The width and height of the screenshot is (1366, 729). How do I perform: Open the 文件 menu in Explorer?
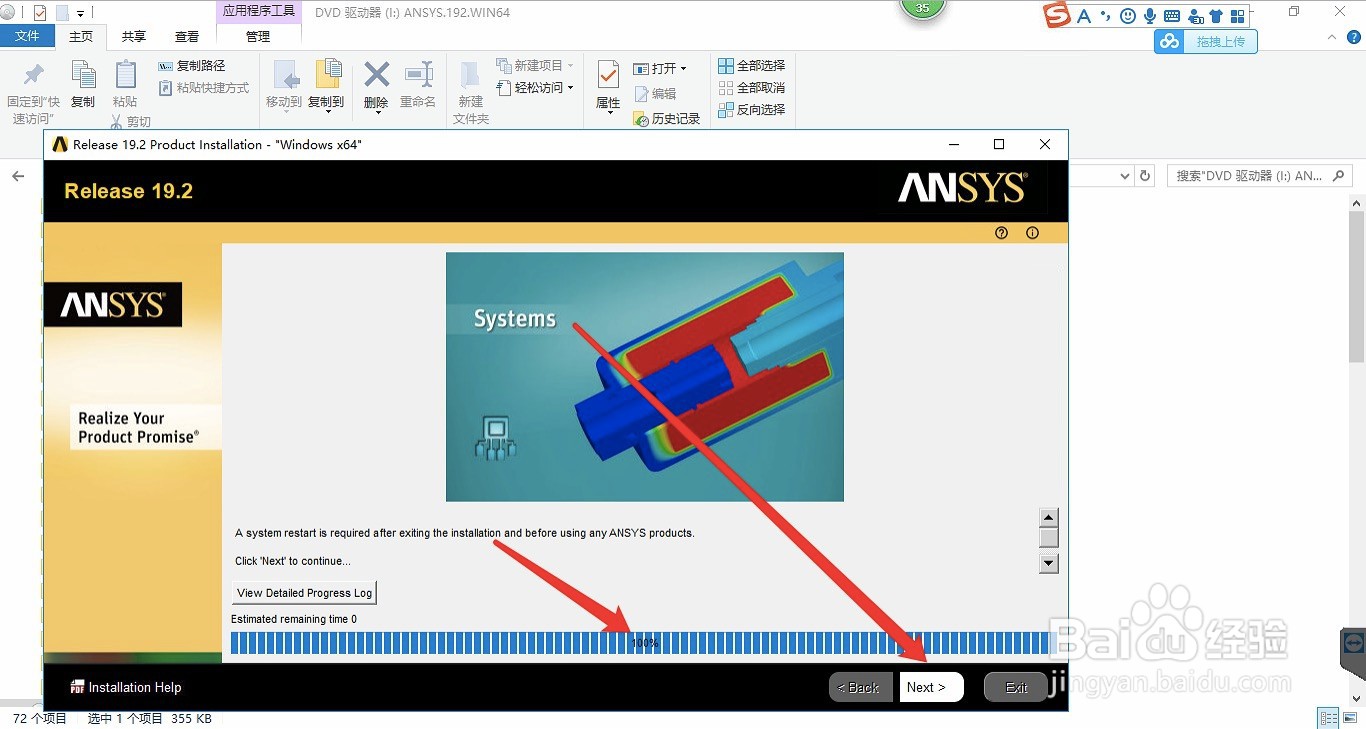click(x=28, y=36)
